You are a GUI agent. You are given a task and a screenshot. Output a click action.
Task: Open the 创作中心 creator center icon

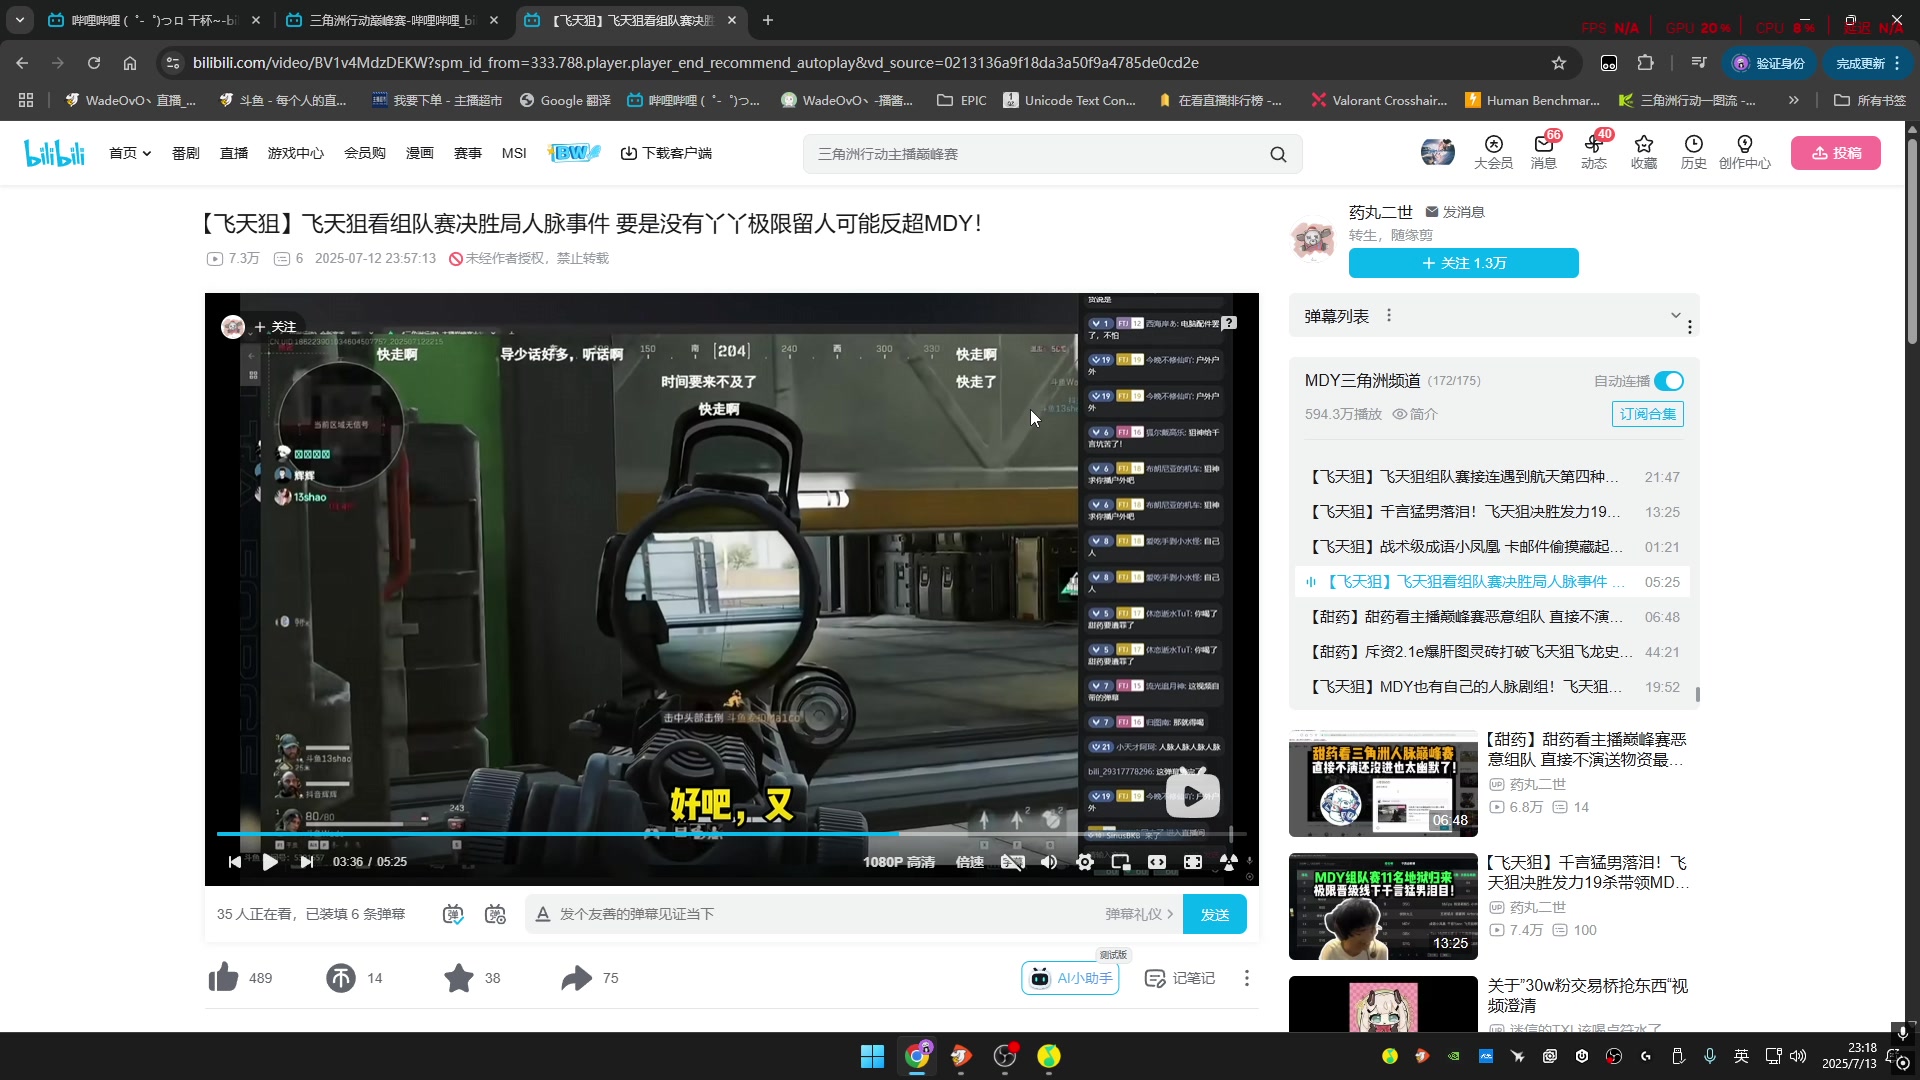1744,152
